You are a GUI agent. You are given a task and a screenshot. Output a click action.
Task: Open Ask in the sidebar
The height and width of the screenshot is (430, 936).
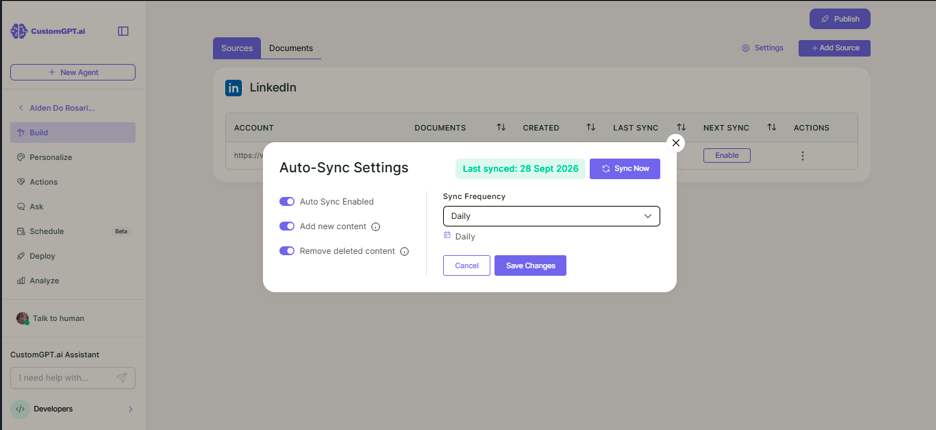[x=73, y=207]
